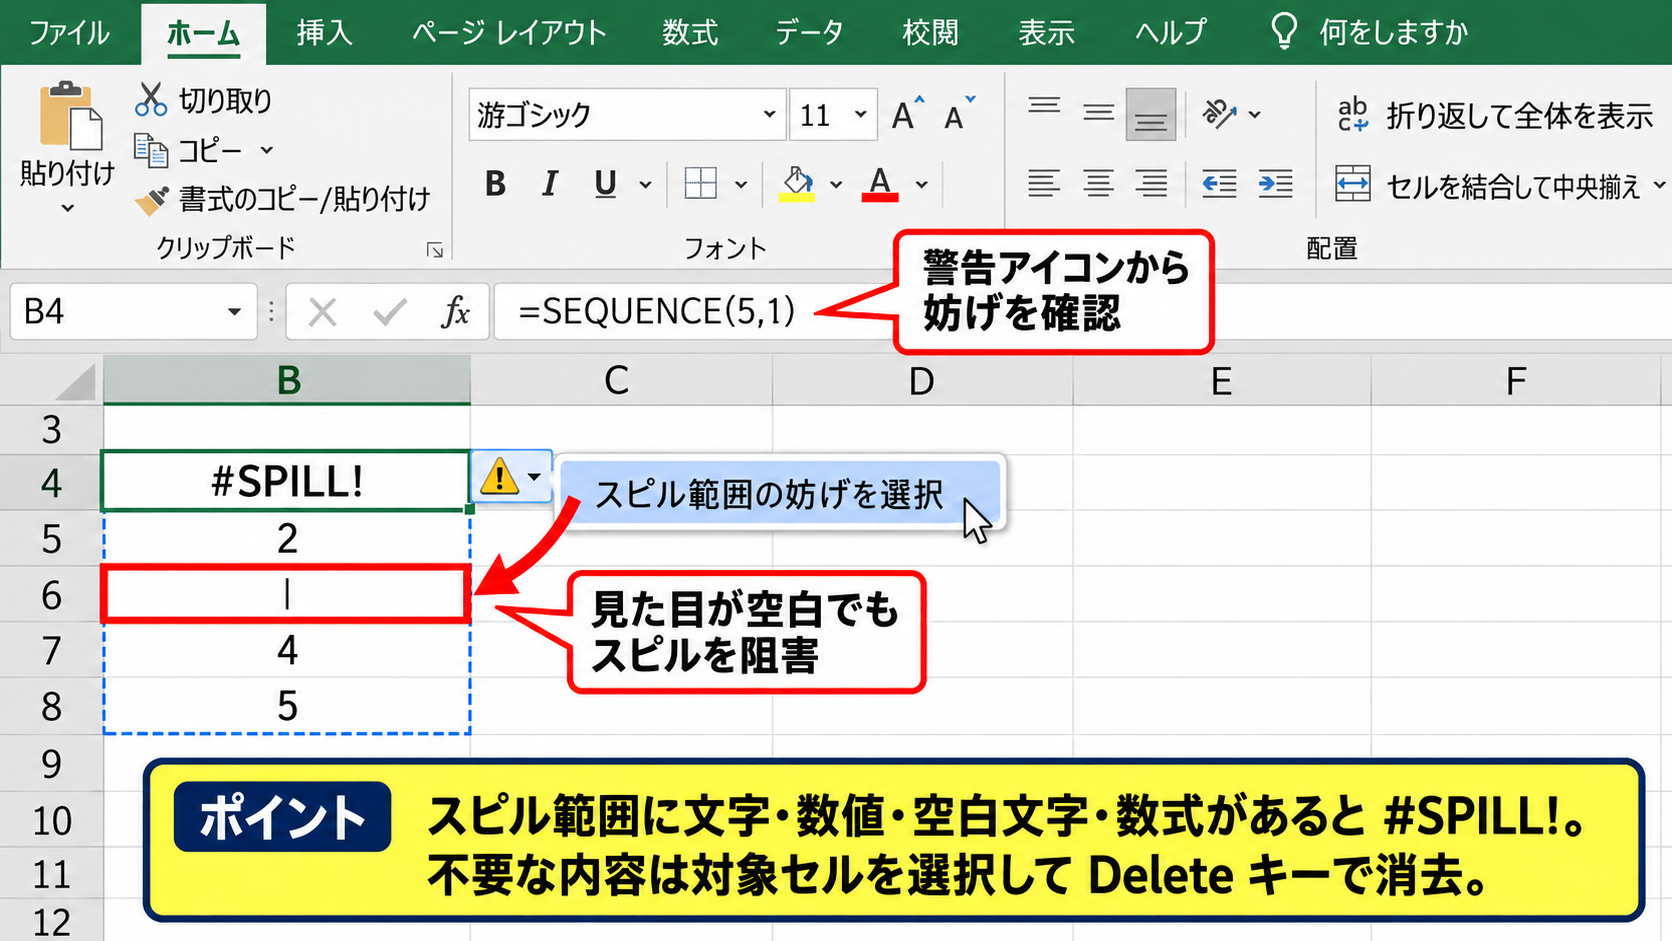Image resolution: width=1672 pixels, height=941 pixels.
Task: Open the ファイル tab
Action: (69, 33)
